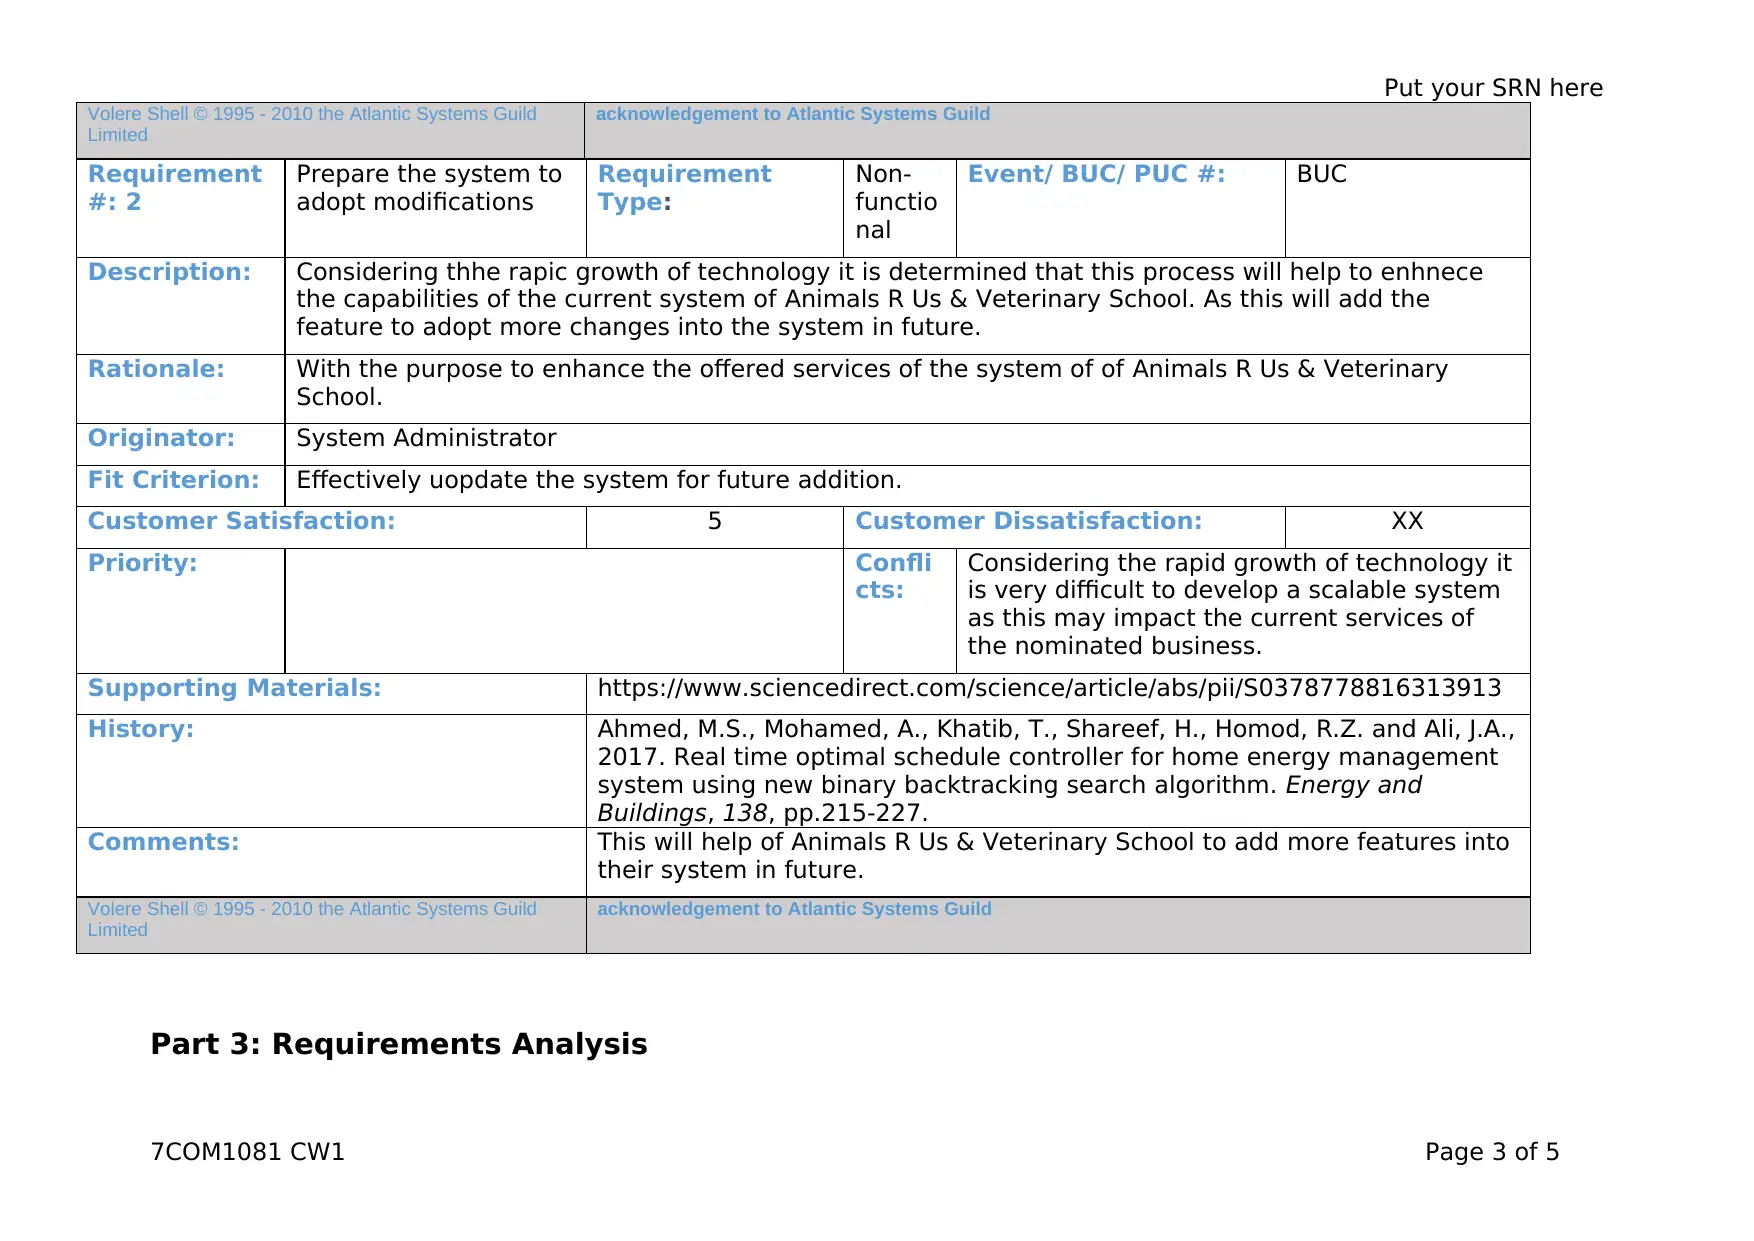Click the empty Priority value cell

[564, 610]
